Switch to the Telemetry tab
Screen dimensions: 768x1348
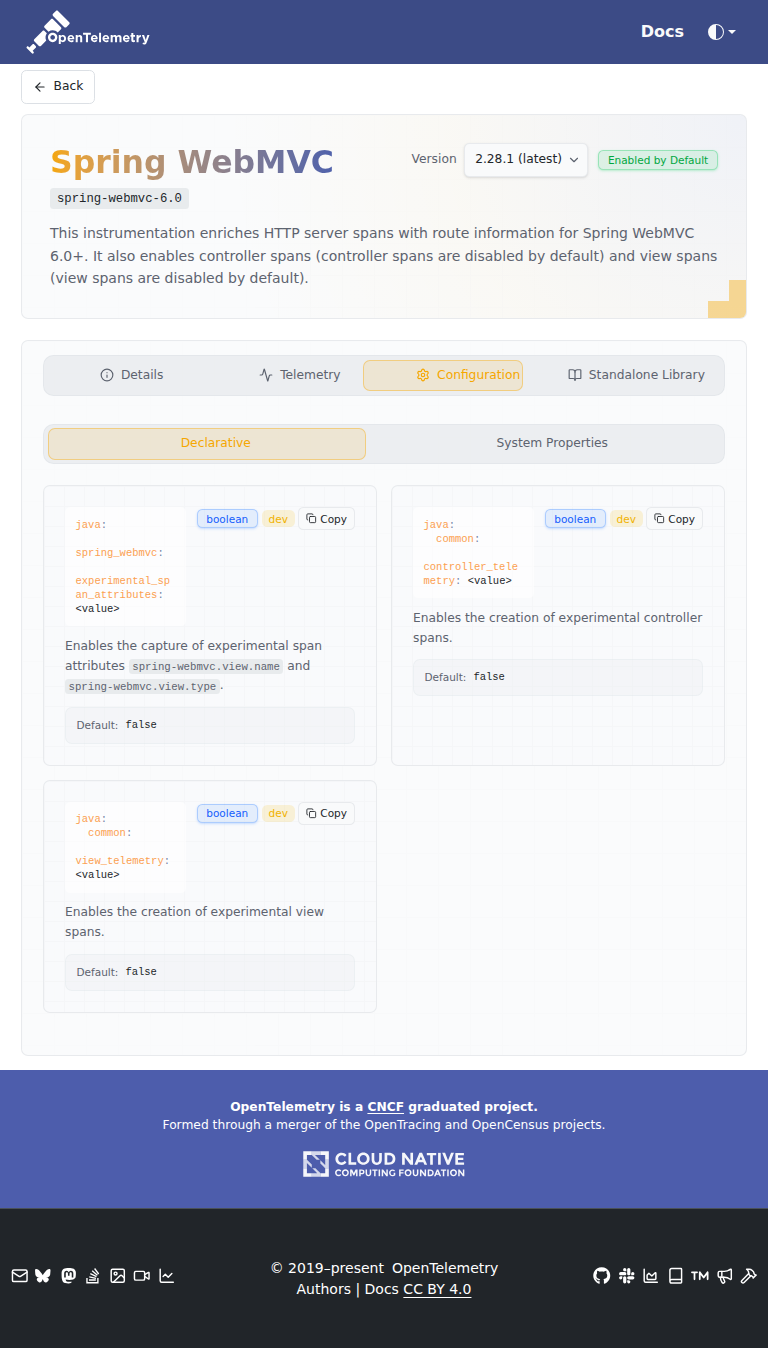(x=300, y=375)
